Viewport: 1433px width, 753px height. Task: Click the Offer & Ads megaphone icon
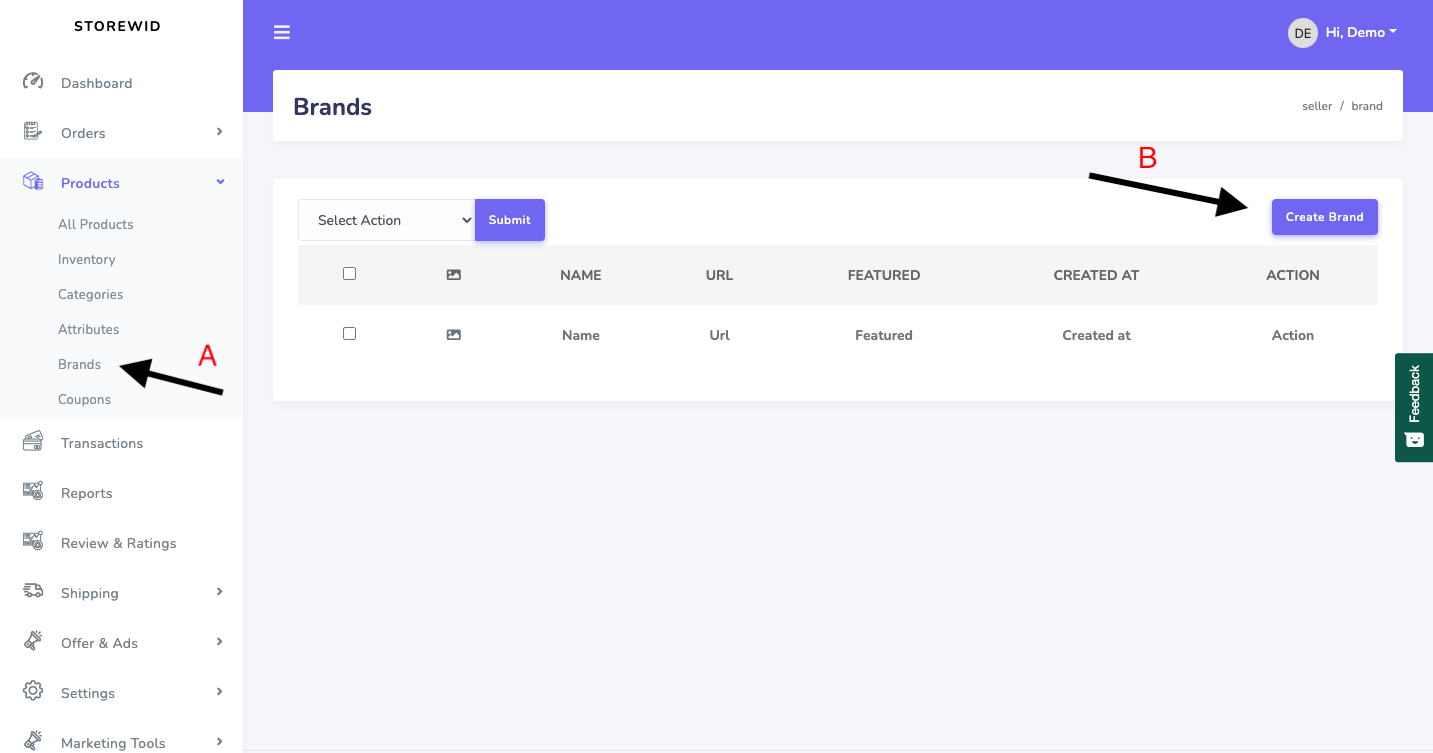pyautogui.click(x=33, y=642)
